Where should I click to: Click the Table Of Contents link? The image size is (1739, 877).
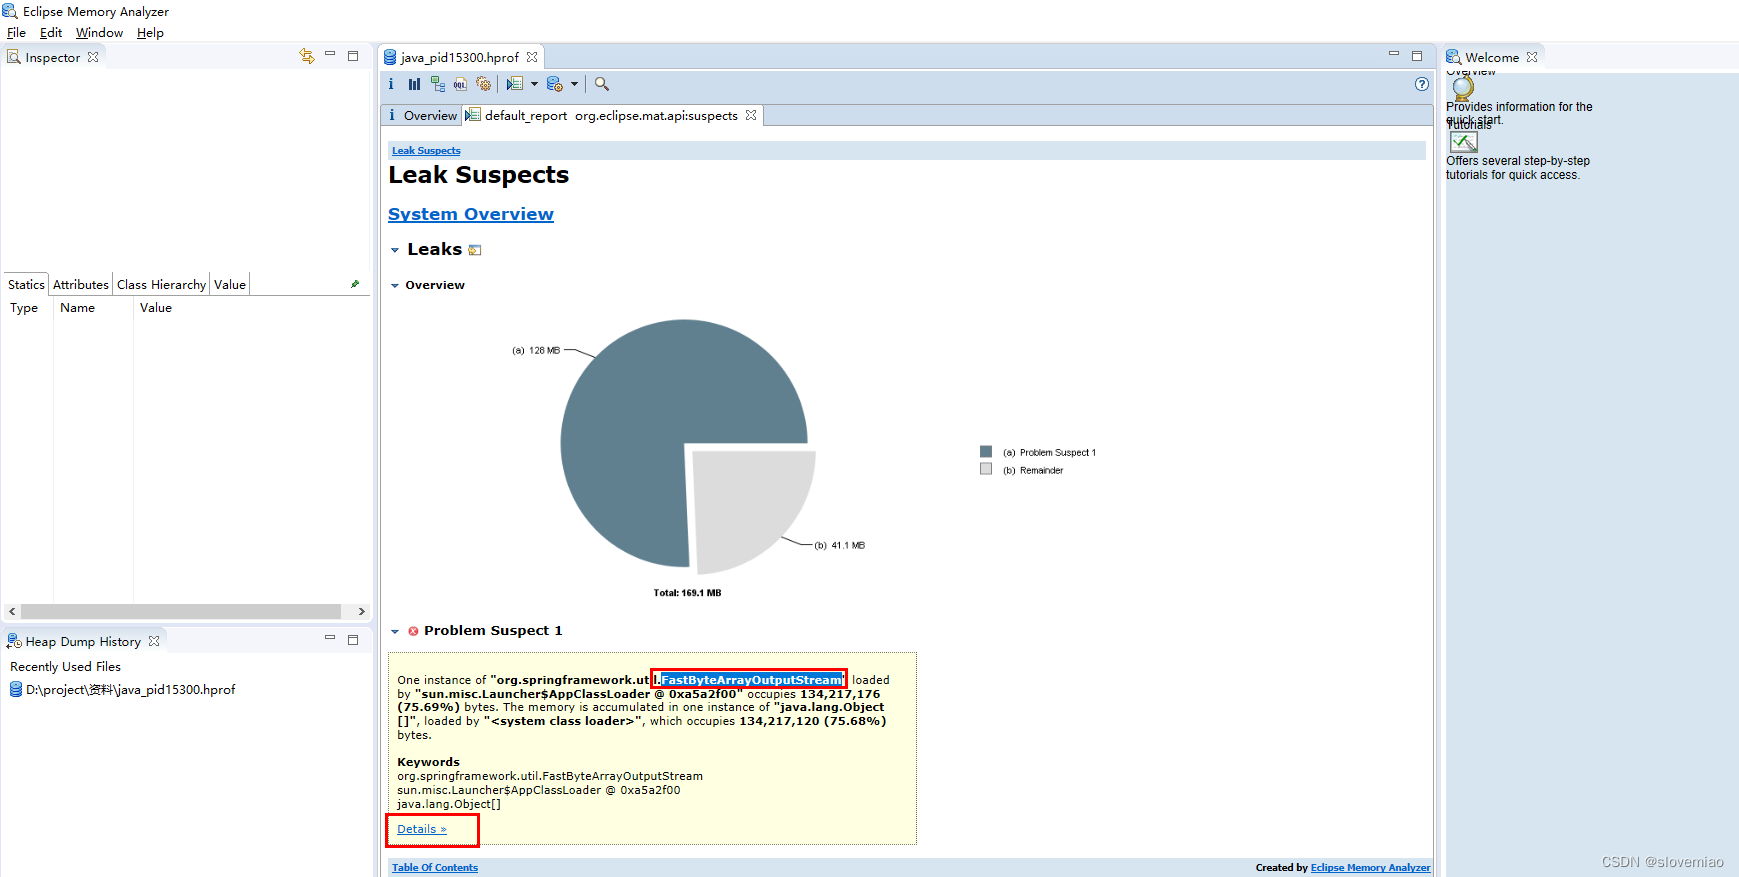(x=435, y=868)
